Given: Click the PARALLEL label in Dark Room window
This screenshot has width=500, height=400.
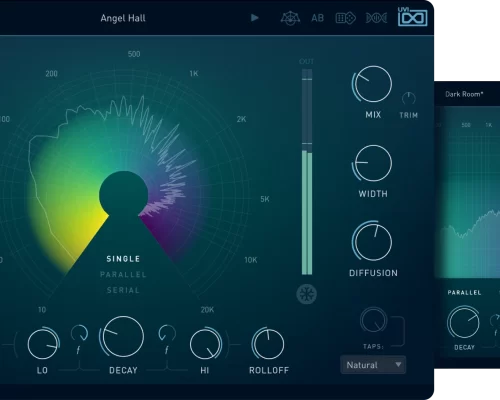Looking at the screenshot, I should pyautogui.click(x=464, y=293).
